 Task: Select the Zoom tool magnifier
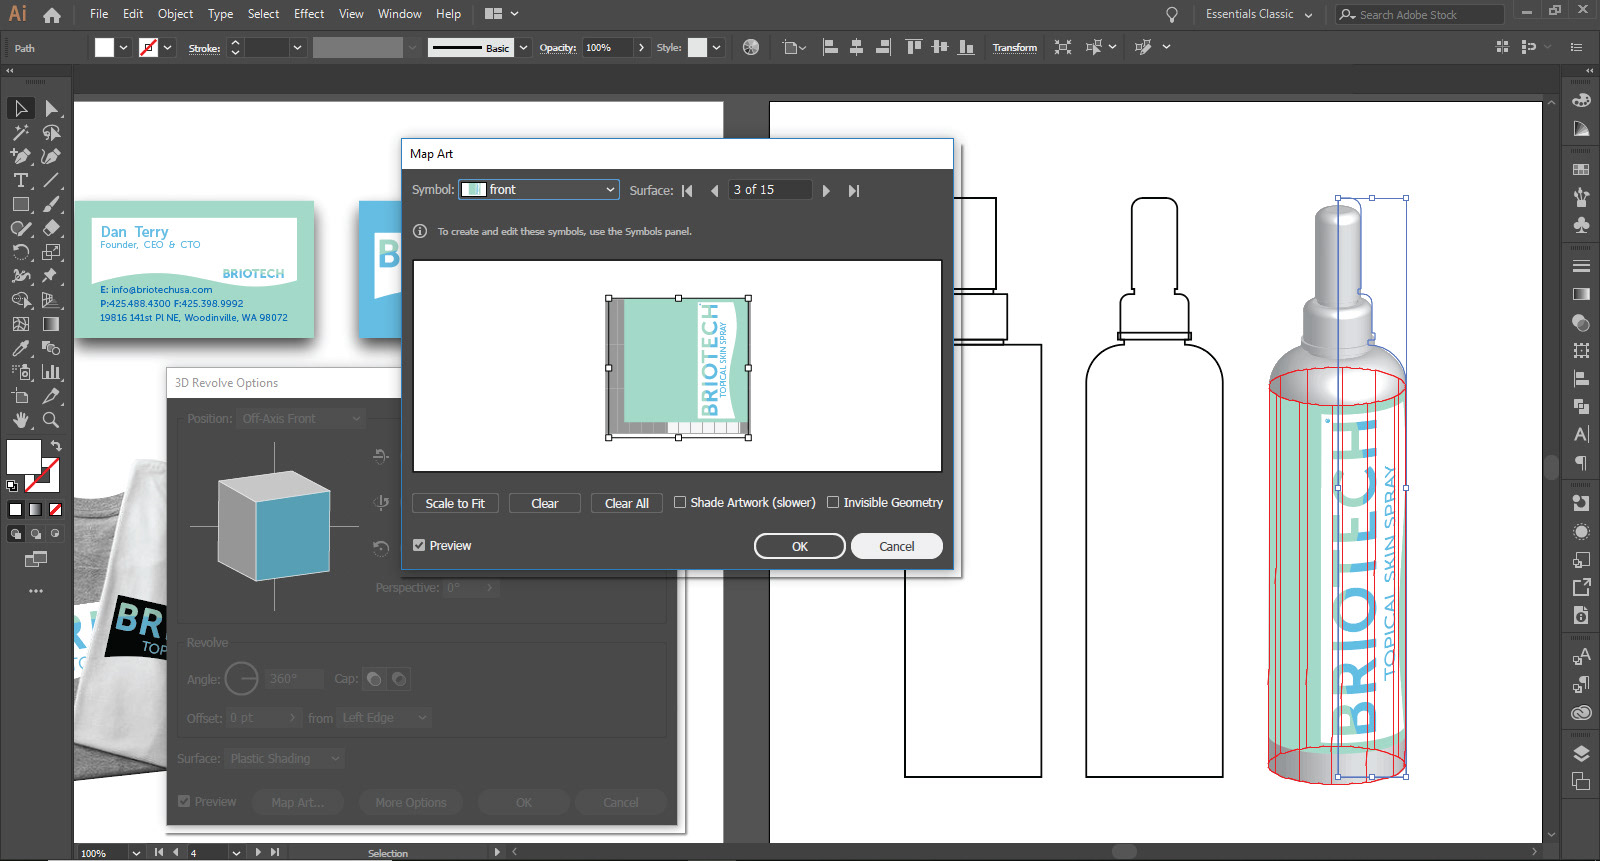click(51, 420)
